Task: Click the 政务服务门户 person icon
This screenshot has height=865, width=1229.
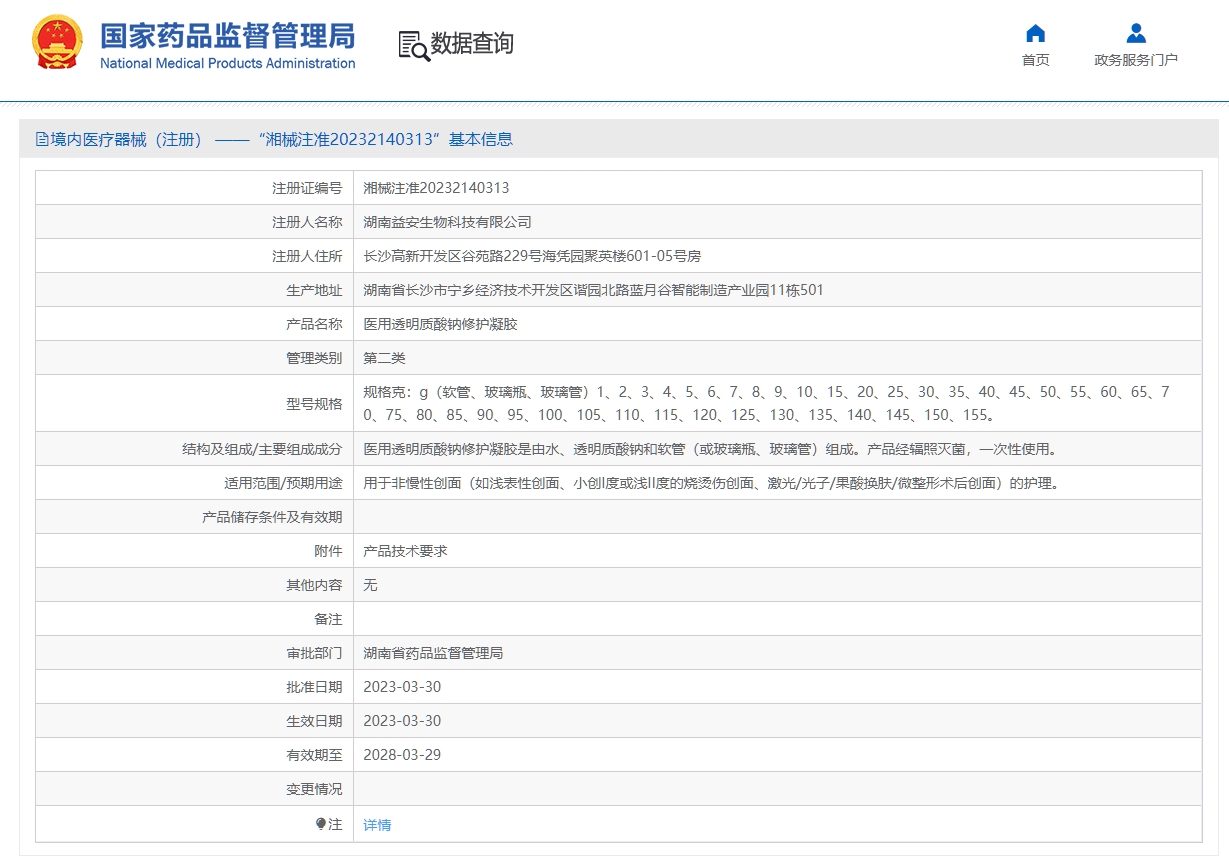Action: pyautogui.click(x=1135, y=33)
